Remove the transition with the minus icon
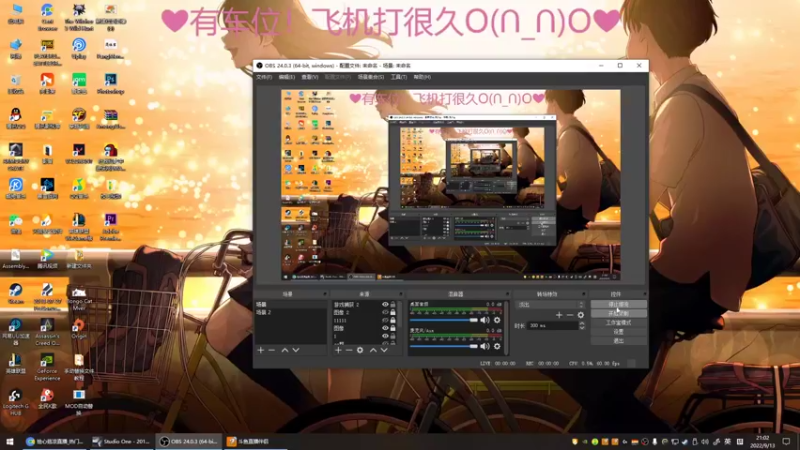Image resolution: width=800 pixels, height=450 pixels. [x=570, y=315]
